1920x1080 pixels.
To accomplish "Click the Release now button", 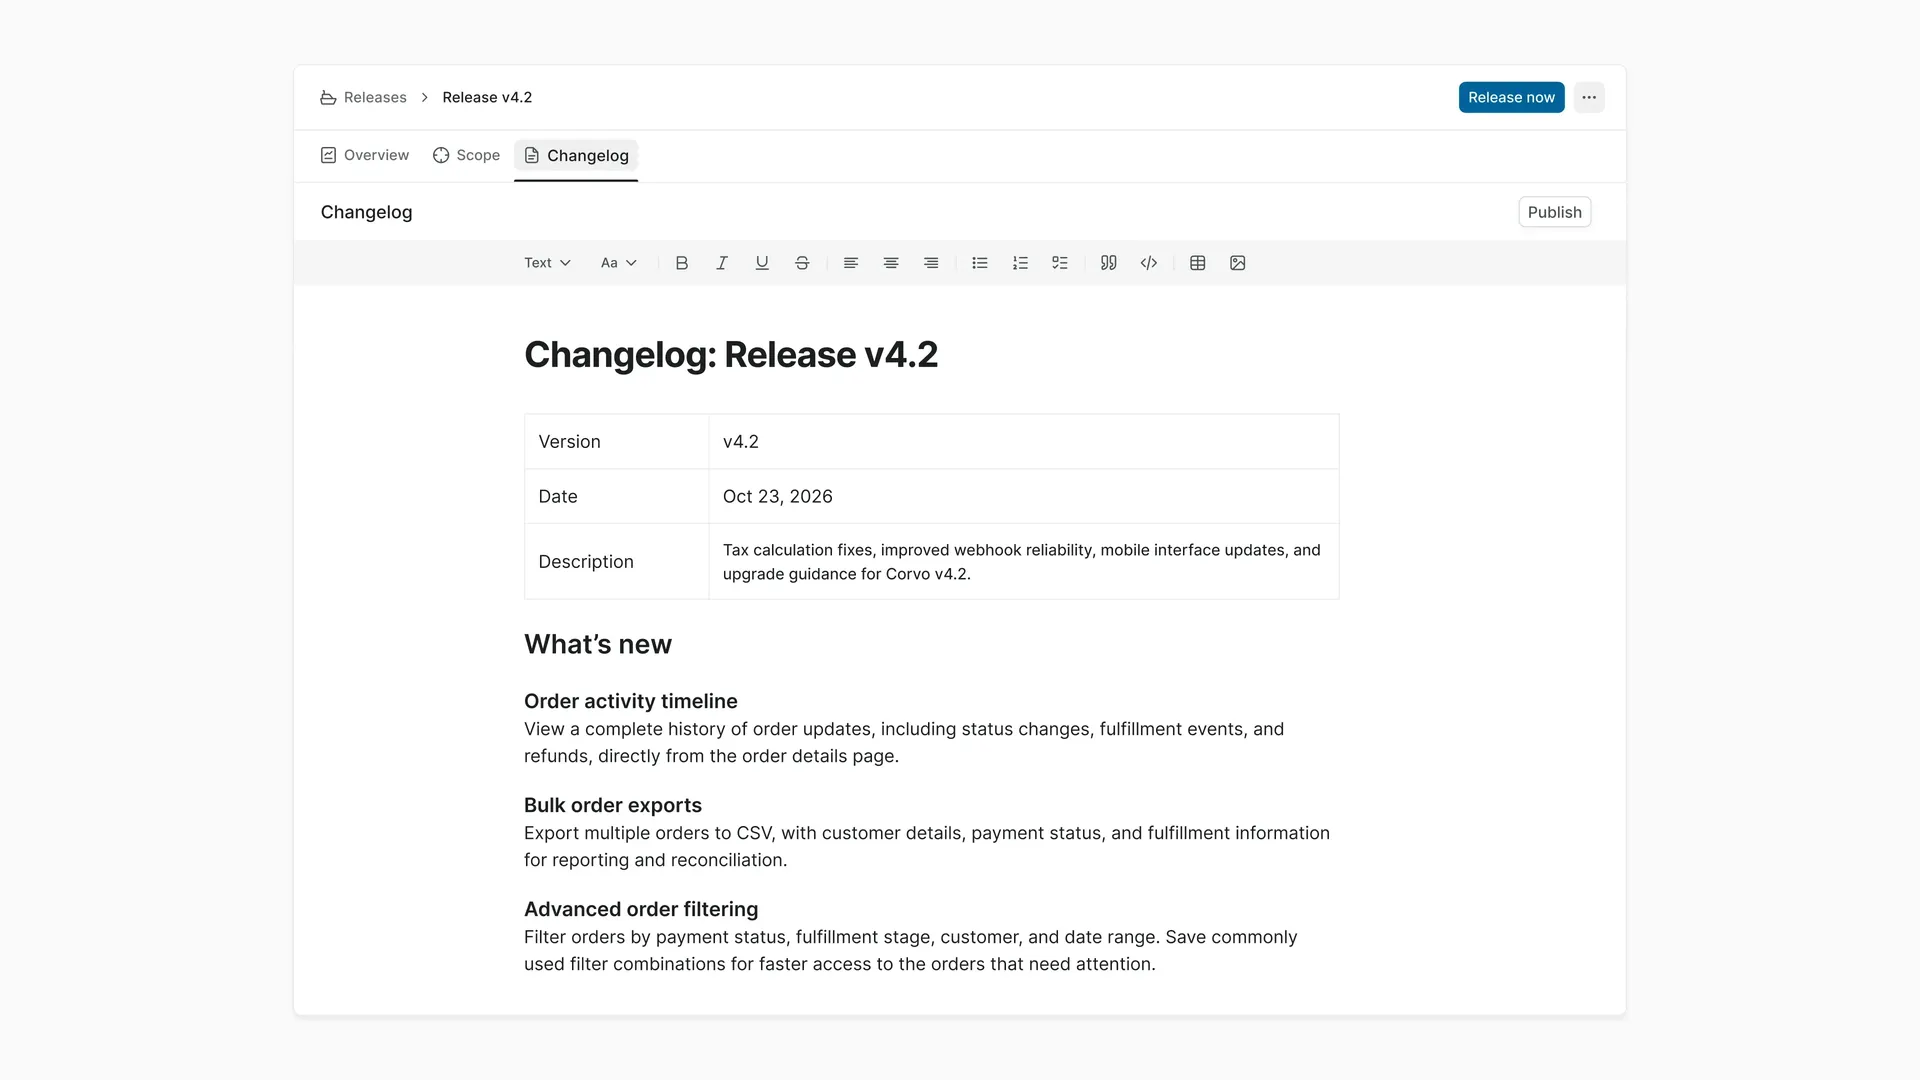I will [x=1511, y=97].
